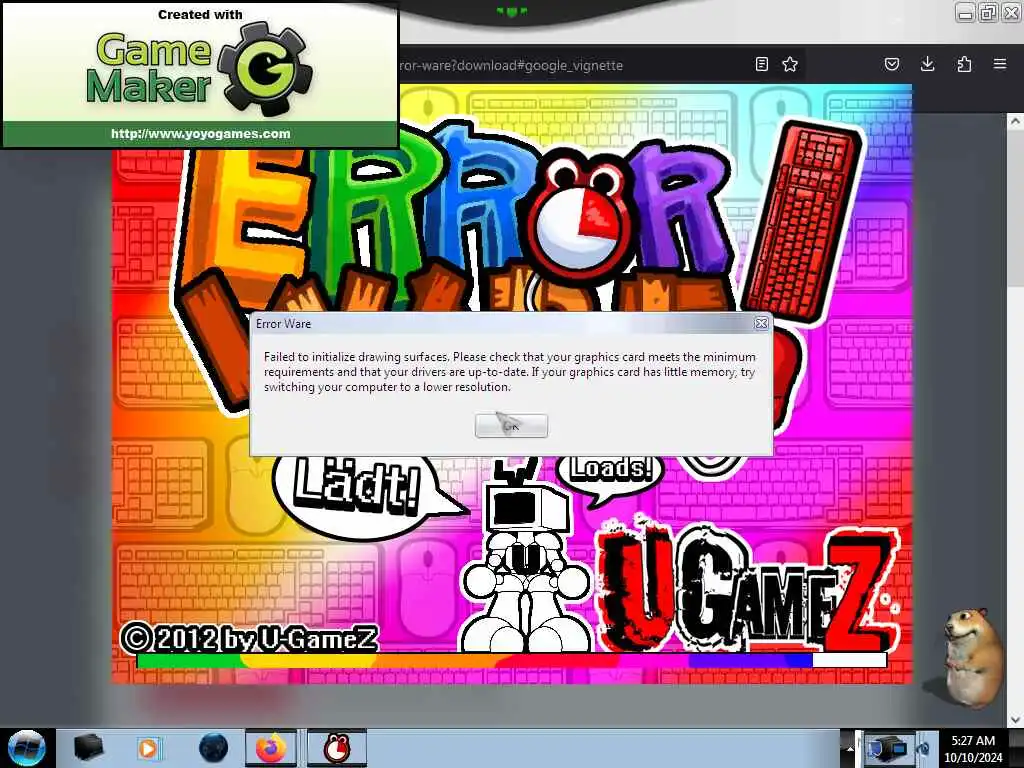Show hidden system tray icons arrow
The width and height of the screenshot is (1024, 768).
tap(850, 749)
